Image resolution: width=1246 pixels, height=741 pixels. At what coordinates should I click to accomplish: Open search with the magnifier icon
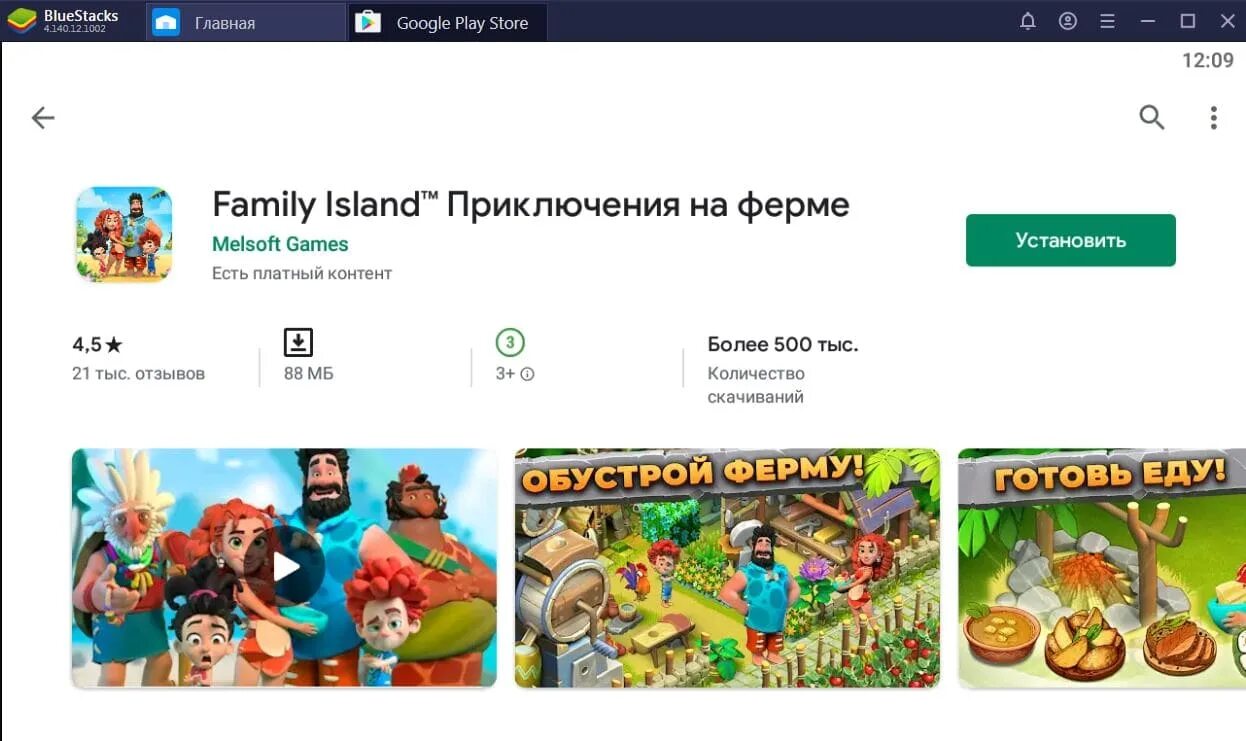click(1152, 117)
